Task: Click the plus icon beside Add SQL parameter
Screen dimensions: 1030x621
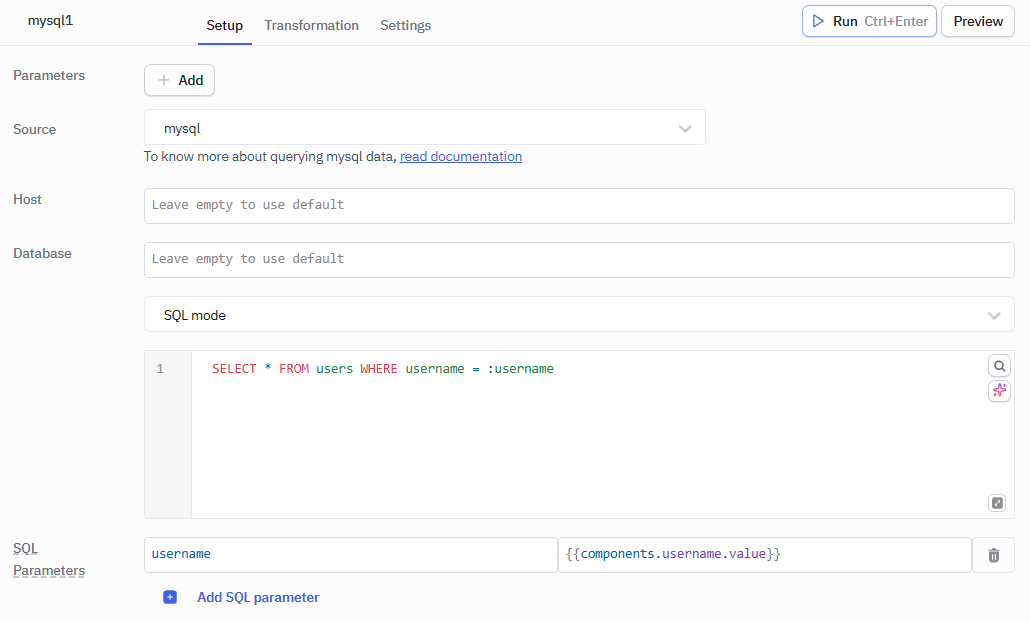Action: (170, 597)
